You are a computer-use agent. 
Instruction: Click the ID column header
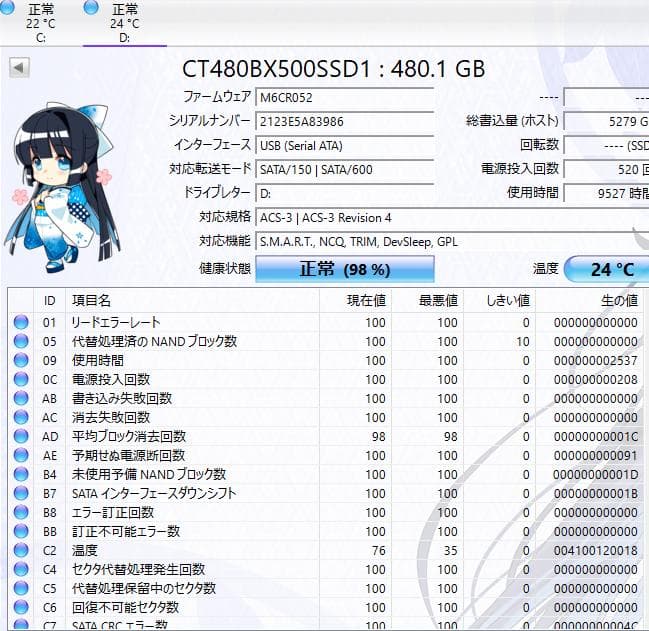[x=49, y=300]
